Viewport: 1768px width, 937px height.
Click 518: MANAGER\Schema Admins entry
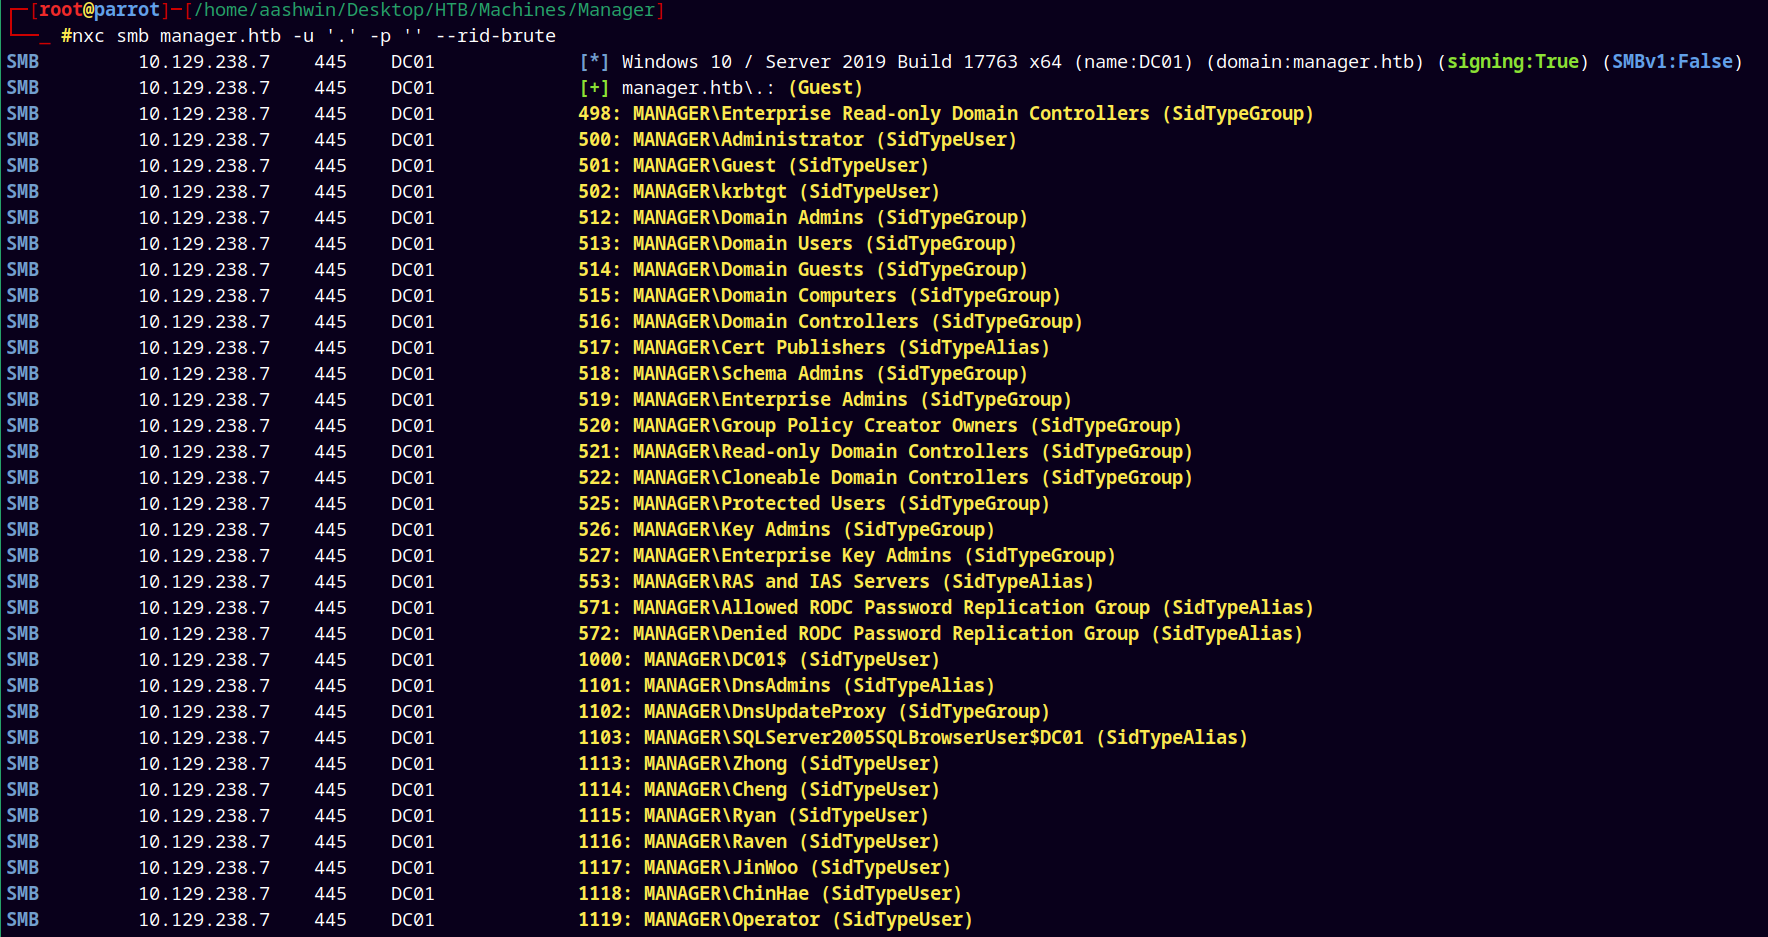[803, 374]
